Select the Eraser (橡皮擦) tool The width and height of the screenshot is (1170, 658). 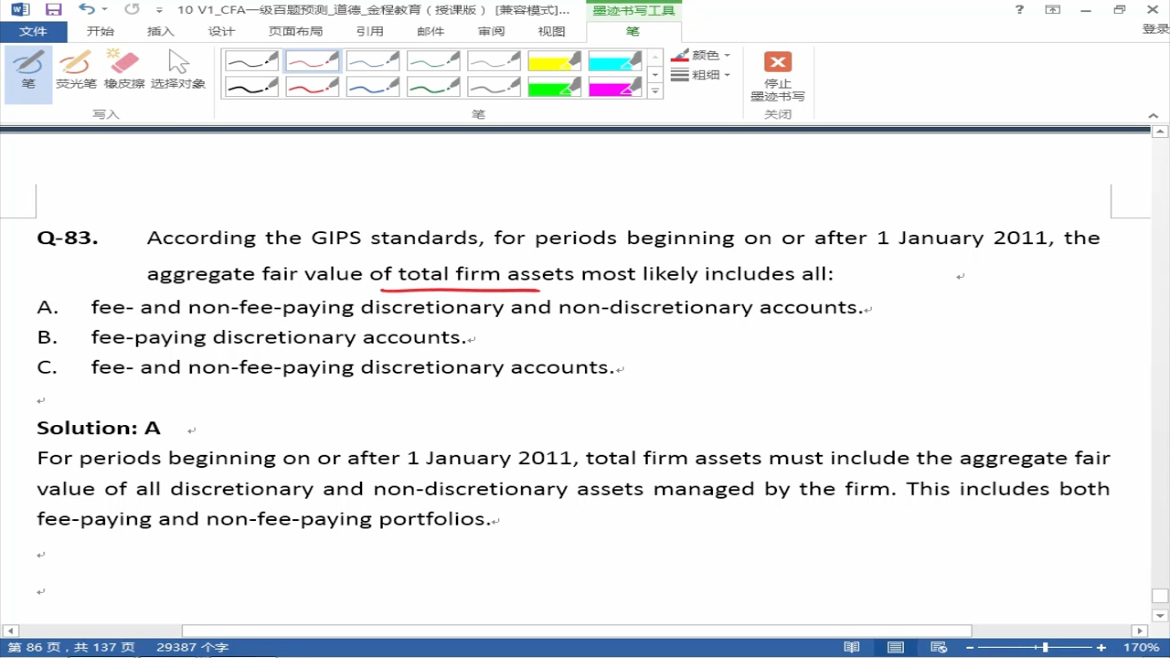click(124, 71)
